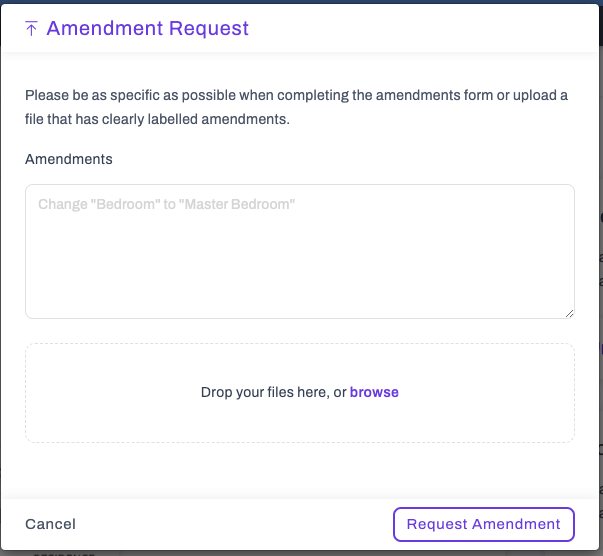Click the Amendment Request dialog title
603x556 pixels.
pyautogui.click(x=148, y=28)
